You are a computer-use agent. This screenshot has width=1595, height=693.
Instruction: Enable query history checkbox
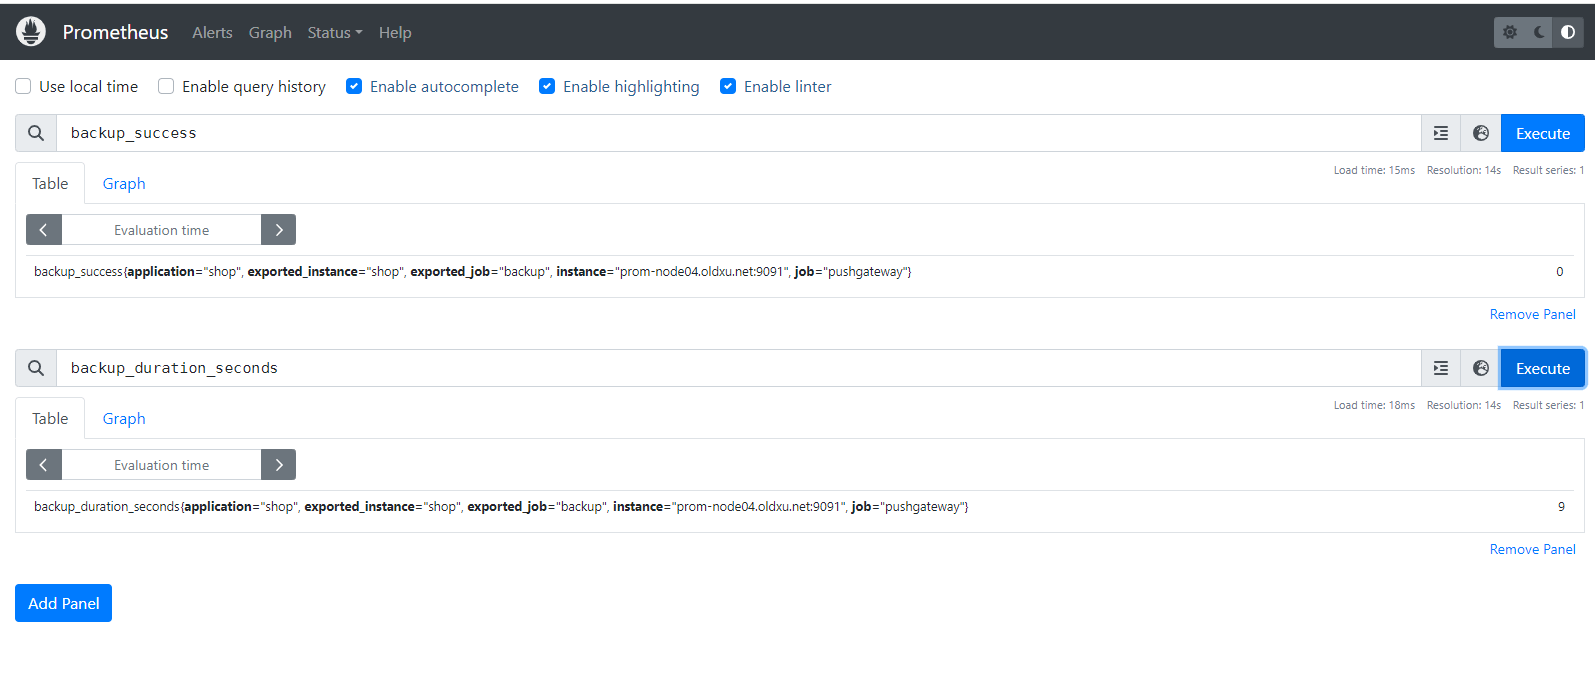click(x=166, y=86)
